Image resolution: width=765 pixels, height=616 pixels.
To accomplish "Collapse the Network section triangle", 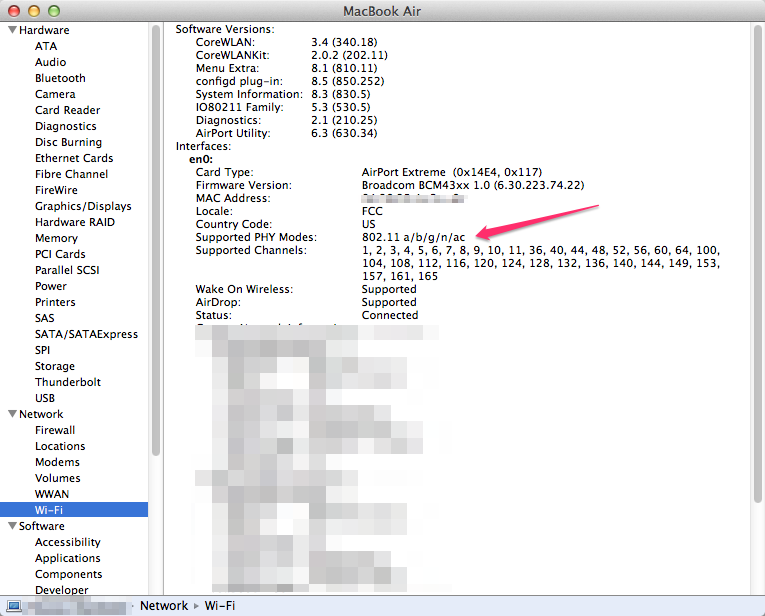I will [x=13, y=414].
